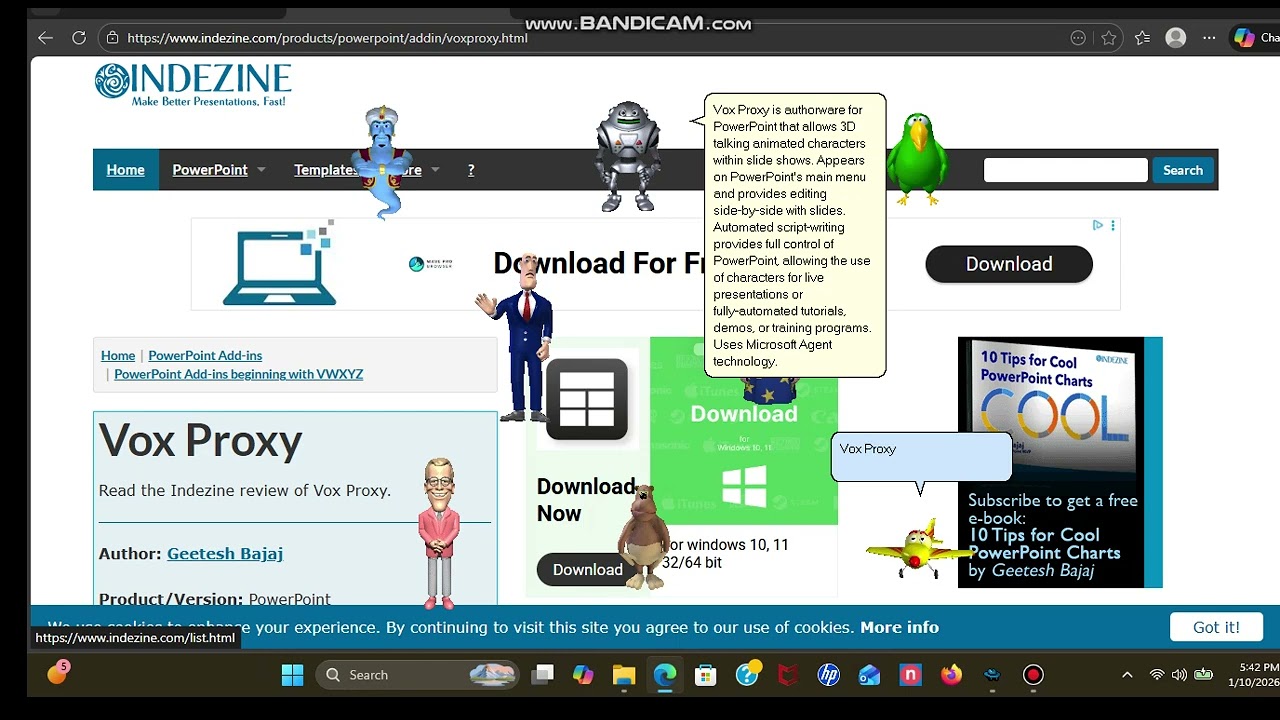The width and height of the screenshot is (1280, 720).
Task: Click the site search input field
Action: tap(1066, 170)
